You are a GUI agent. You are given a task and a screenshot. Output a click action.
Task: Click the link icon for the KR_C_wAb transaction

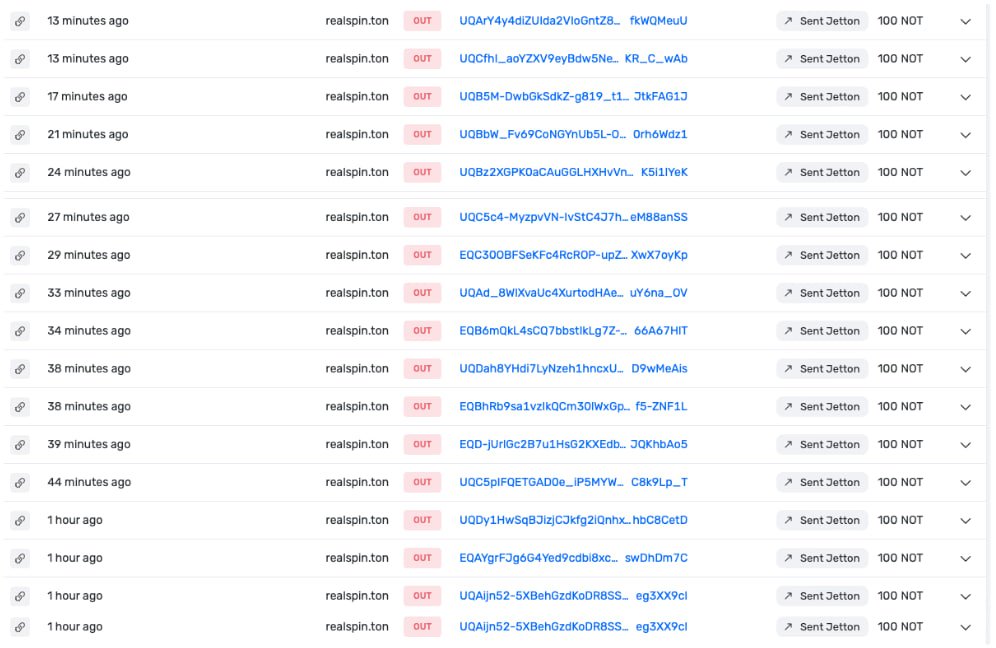point(20,59)
